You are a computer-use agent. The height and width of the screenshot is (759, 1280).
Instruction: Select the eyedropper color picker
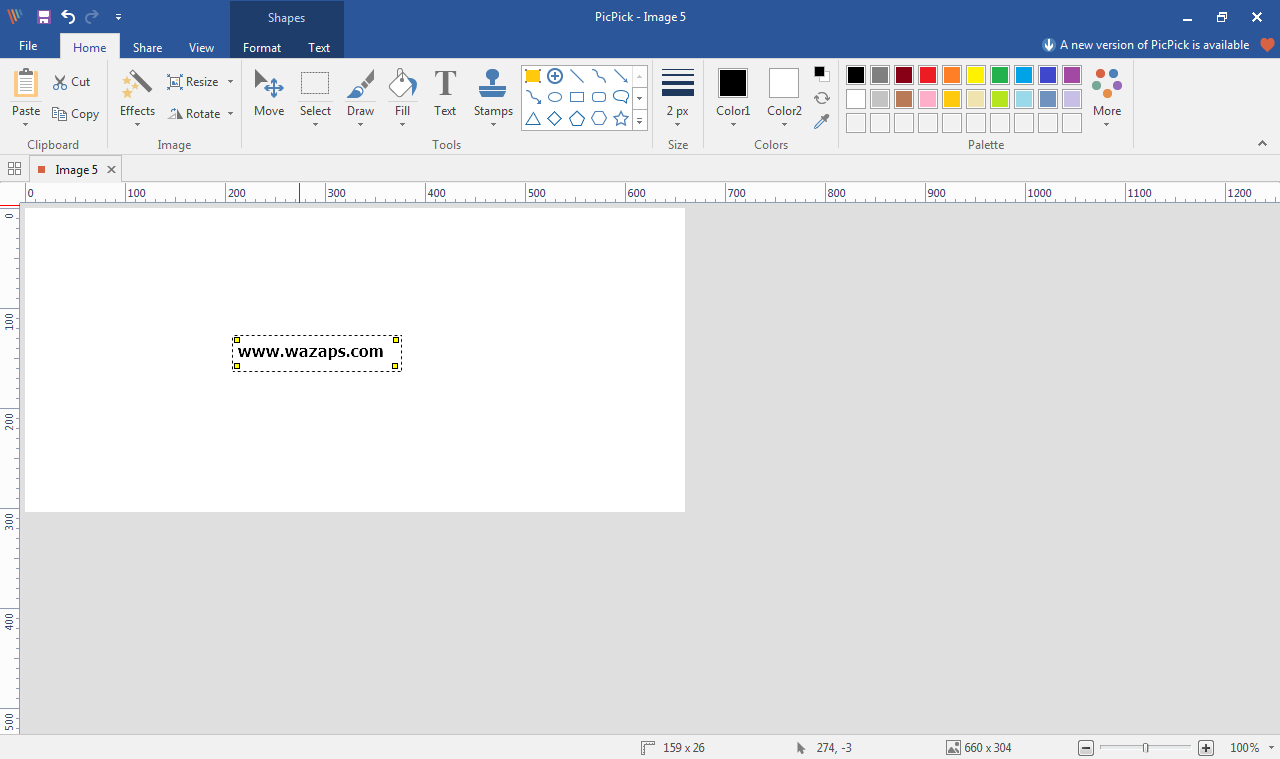pyautogui.click(x=821, y=121)
